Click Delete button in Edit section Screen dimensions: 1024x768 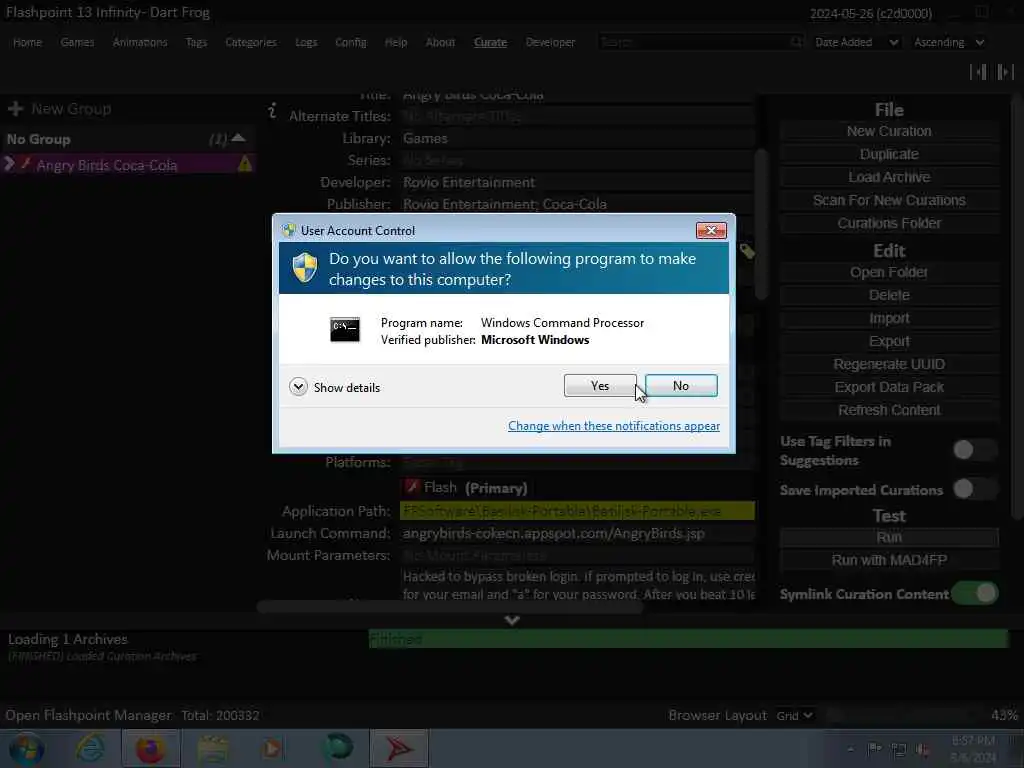[889, 295]
